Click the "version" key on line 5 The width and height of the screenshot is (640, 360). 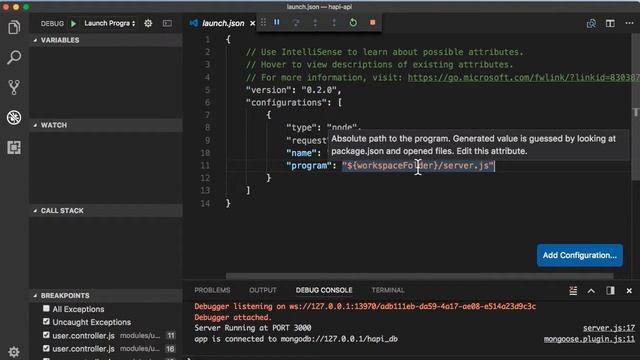tap(268, 90)
